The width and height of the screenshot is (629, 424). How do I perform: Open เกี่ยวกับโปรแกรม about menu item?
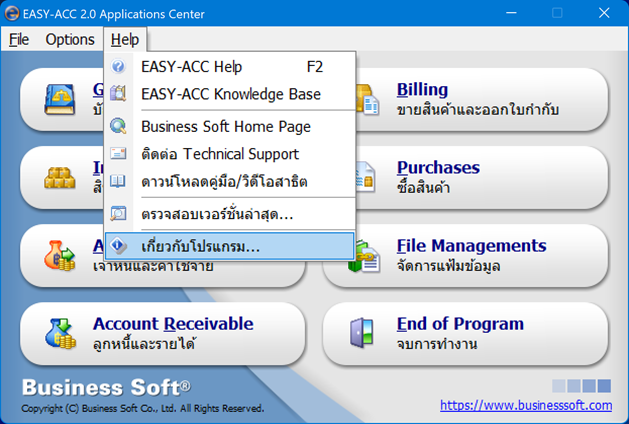pos(201,245)
